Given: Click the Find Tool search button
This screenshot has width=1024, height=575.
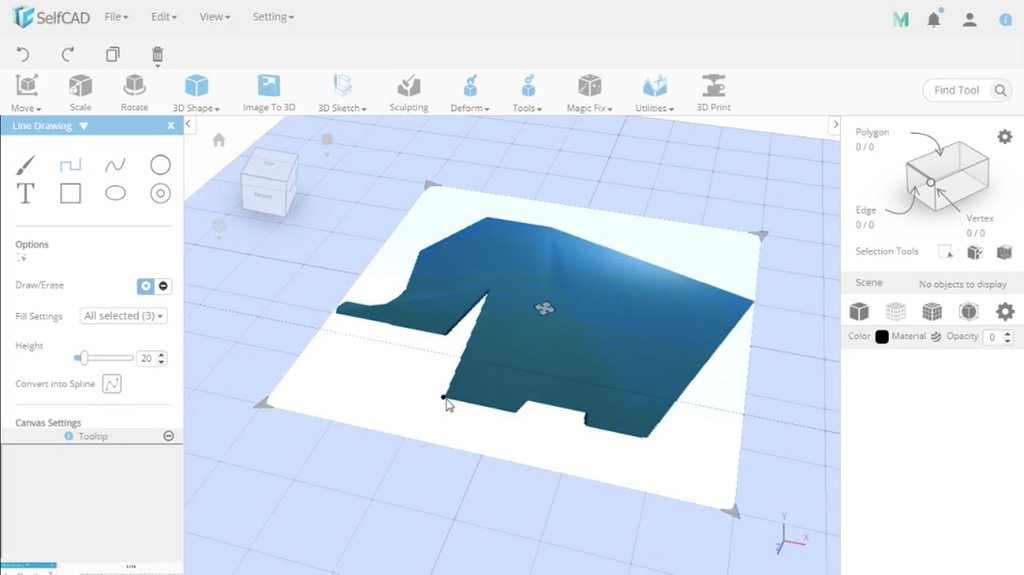Looking at the screenshot, I should coord(1000,90).
